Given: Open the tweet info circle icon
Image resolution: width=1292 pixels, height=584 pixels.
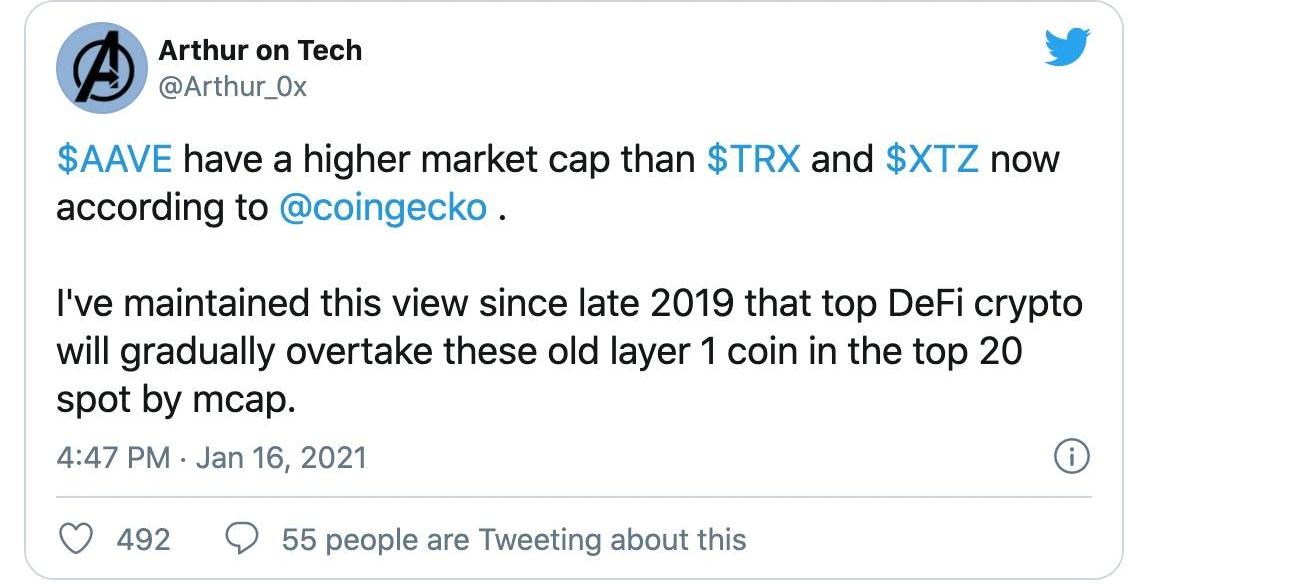Looking at the screenshot, I should point(1072,457).
